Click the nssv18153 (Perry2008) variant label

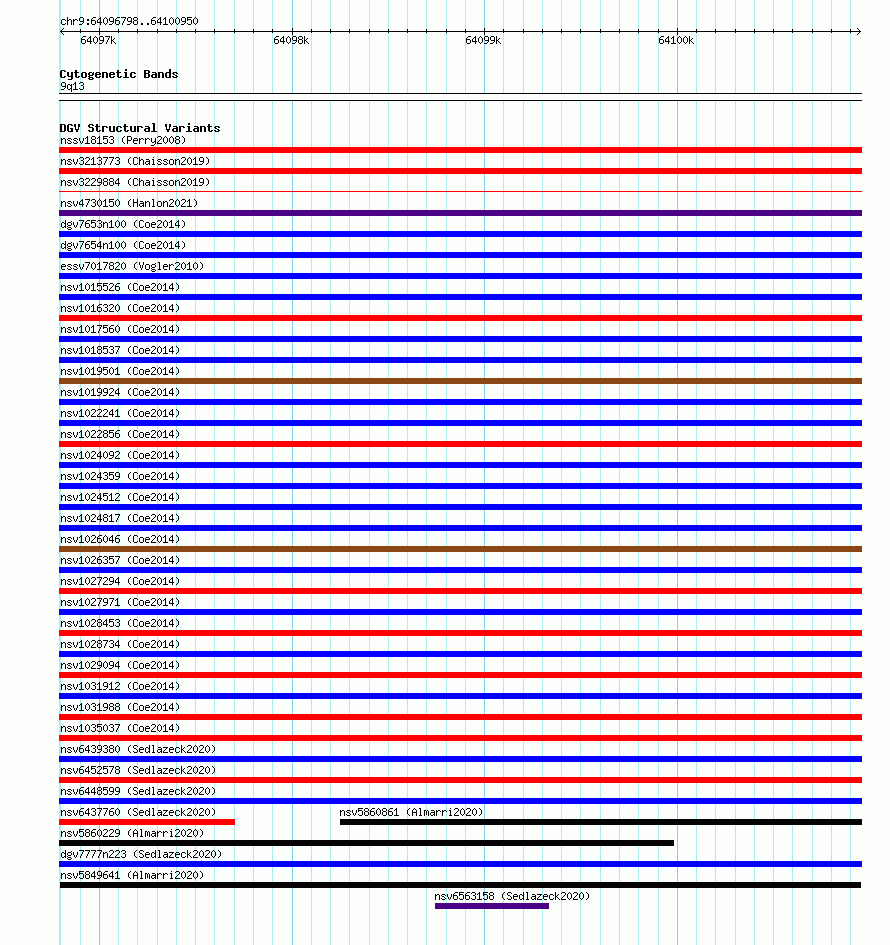(123, 140)
